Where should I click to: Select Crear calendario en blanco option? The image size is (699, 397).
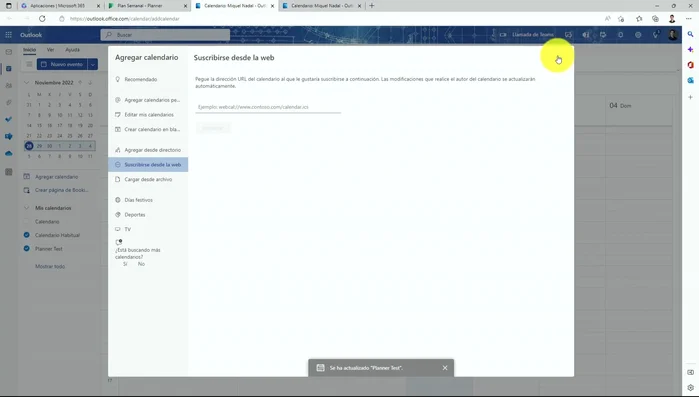pyautogui.click(x=148, y=129)
